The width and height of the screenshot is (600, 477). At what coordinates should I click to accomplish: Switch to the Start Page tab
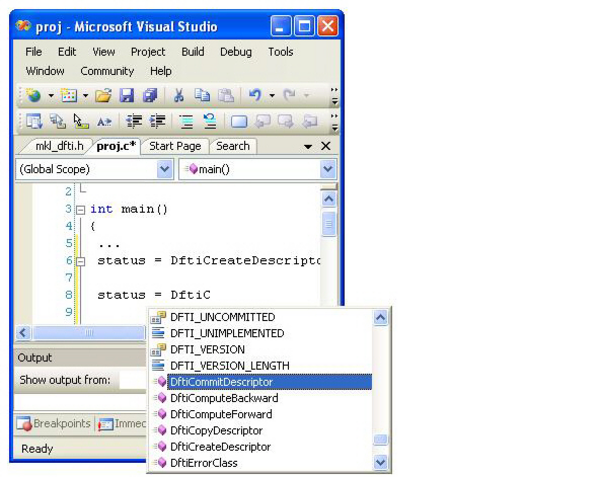175,146
